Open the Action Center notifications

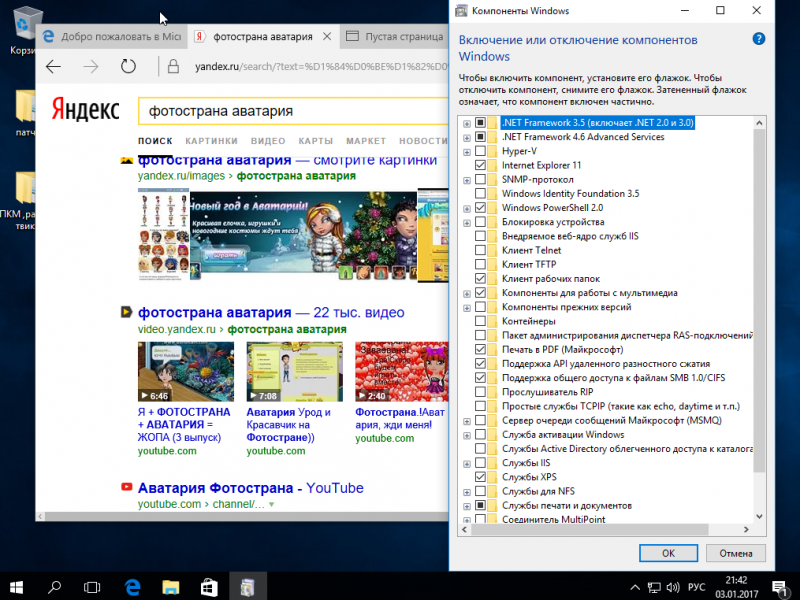779,587
